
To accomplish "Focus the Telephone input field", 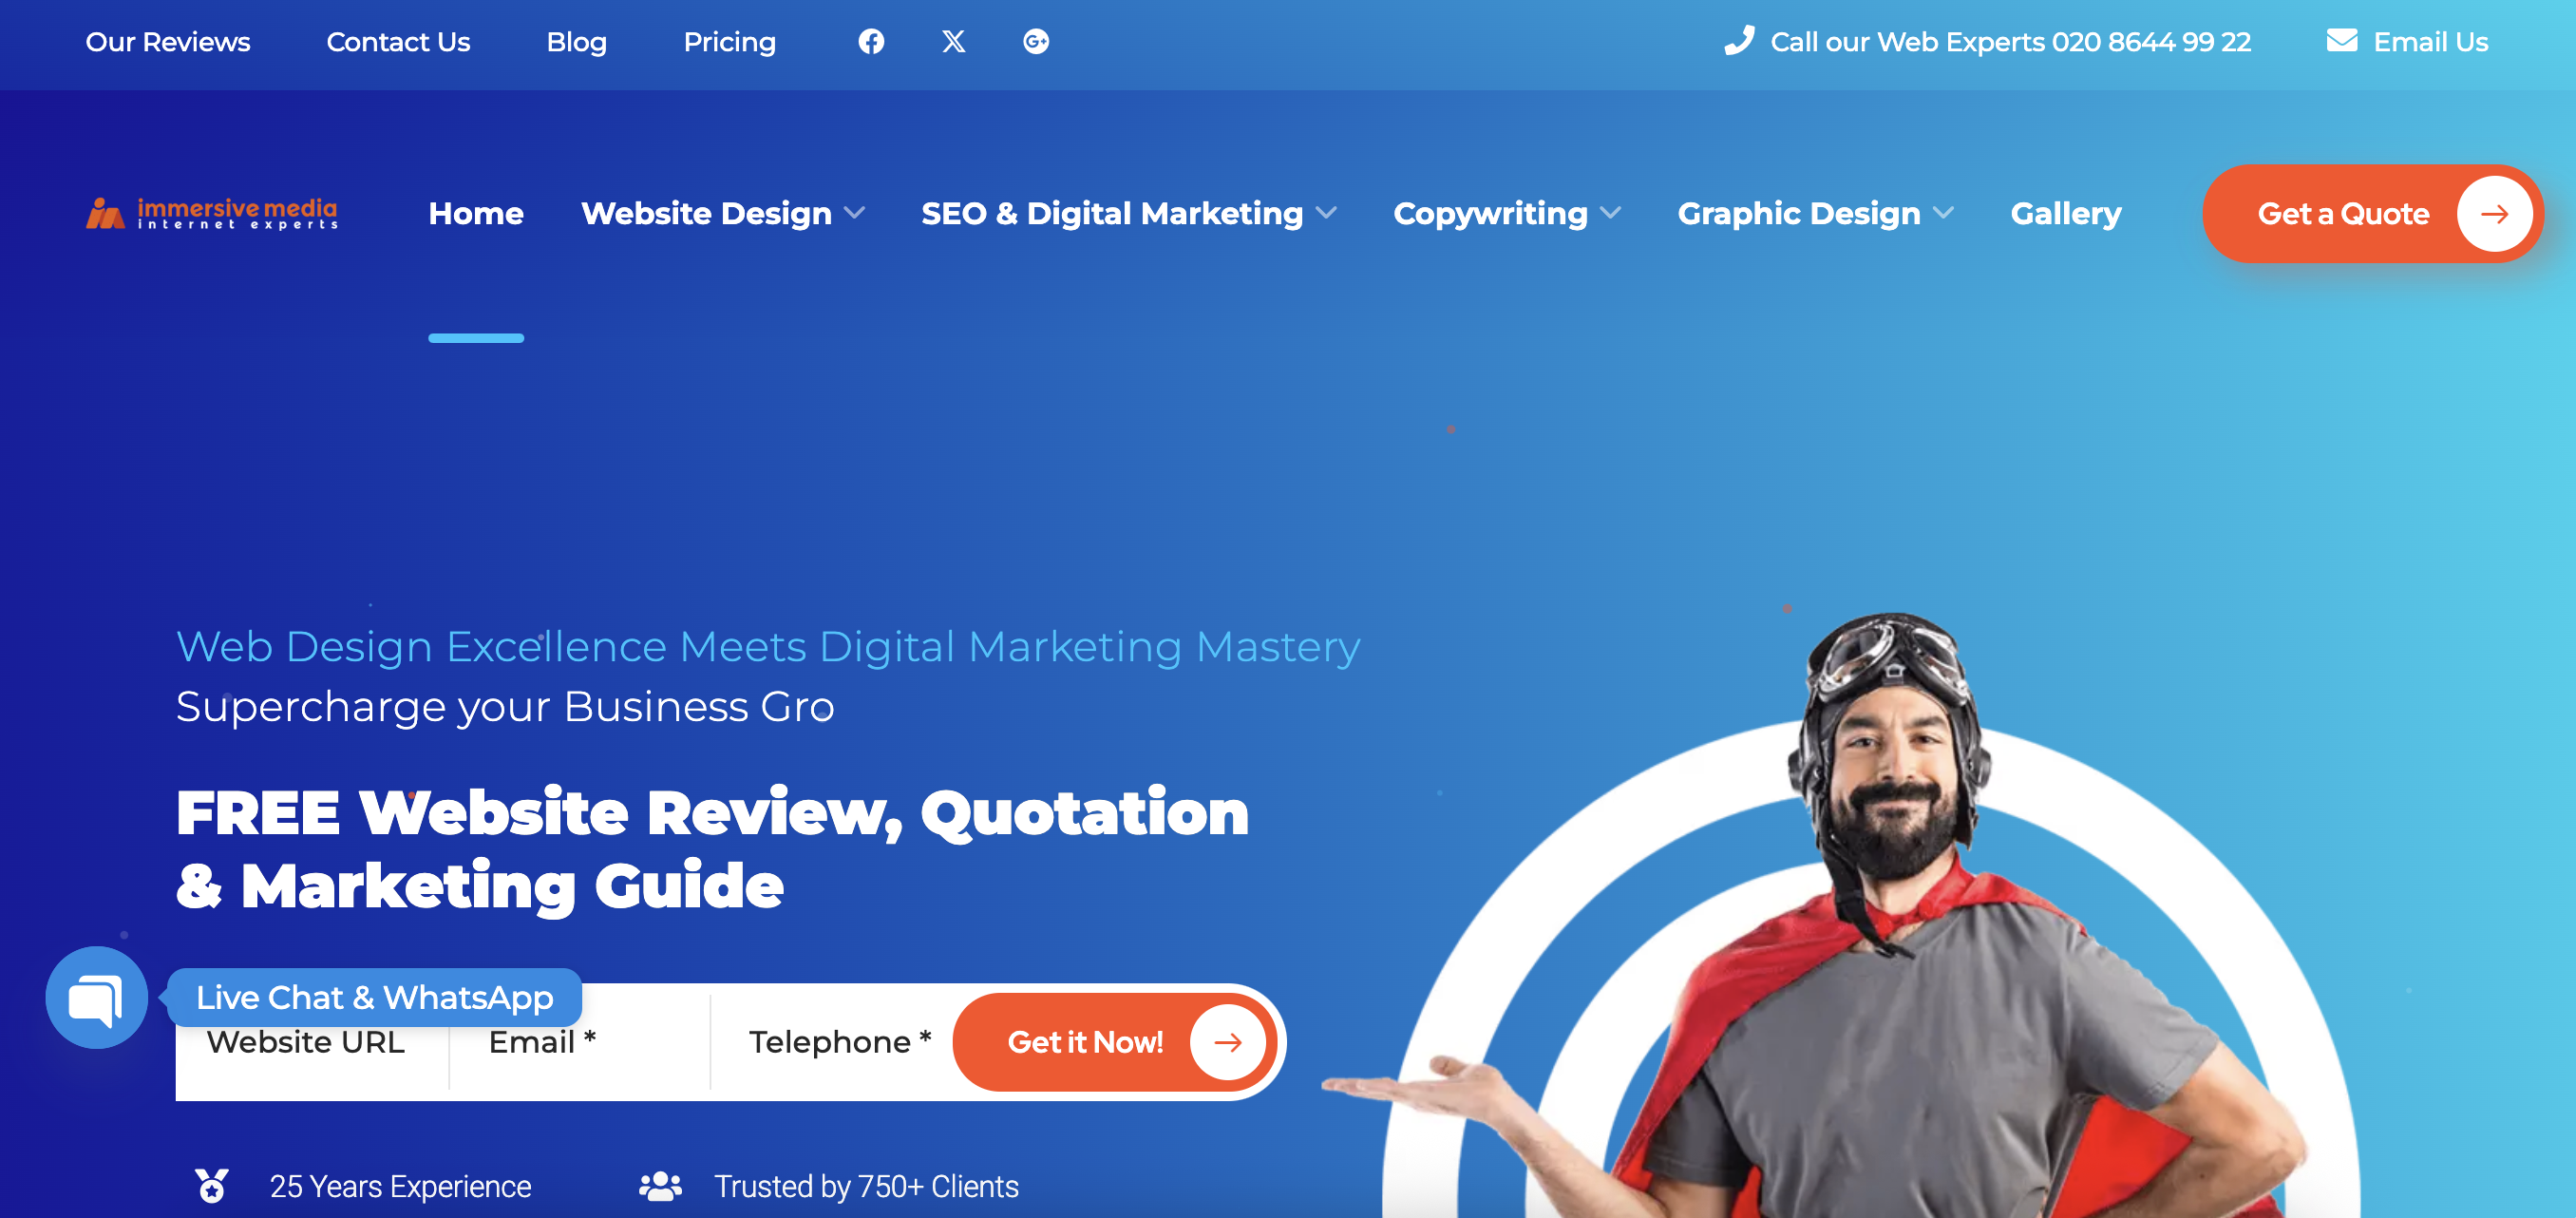I will [x=831, y=1042].
